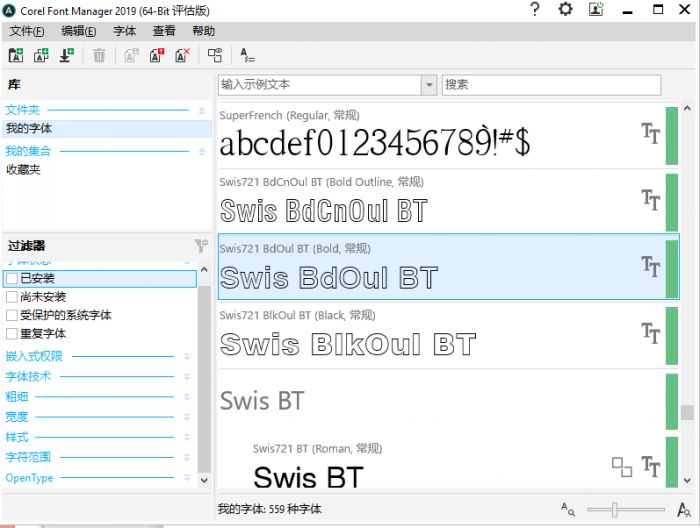
Task: Toggle the 已安装 checkbox
Action: click(x=12, y=279)
